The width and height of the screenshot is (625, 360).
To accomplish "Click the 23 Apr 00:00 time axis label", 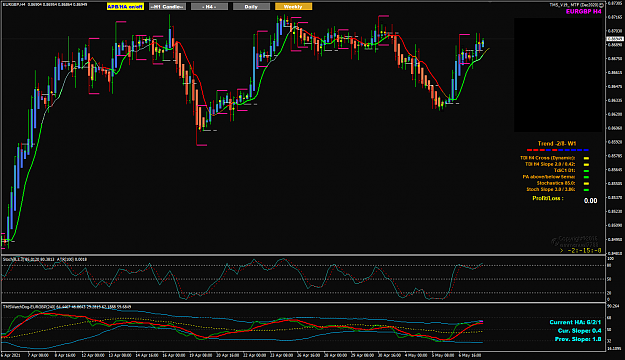I will (282, 355).
